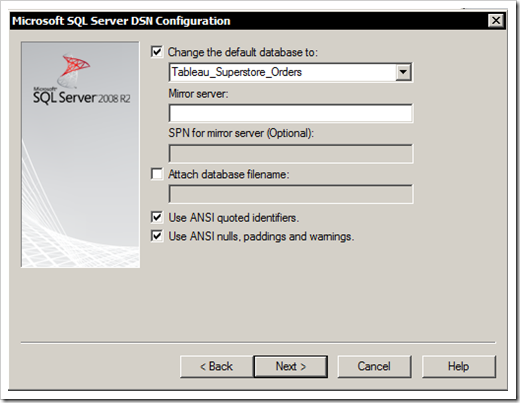Image resolution: width=520 pixels, height=403 pixels.
Task: Cancel the DSN configuration
Action: [x=374, y=366]
